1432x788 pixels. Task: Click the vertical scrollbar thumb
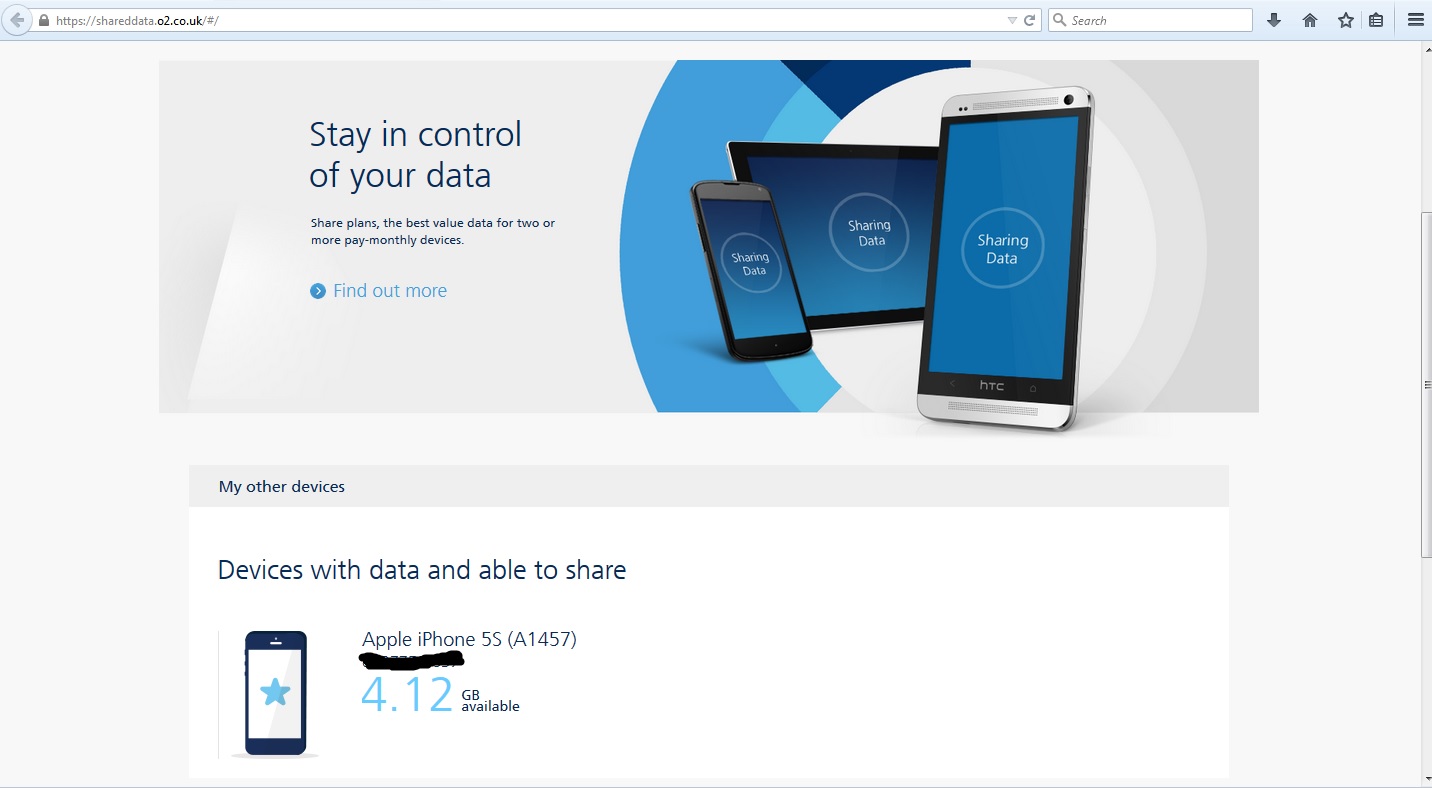coord(1425,383)
